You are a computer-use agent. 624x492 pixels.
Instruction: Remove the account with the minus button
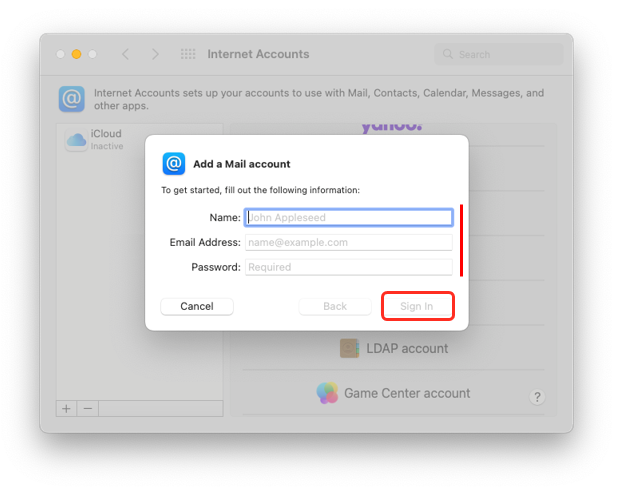[x=88, y=408]
